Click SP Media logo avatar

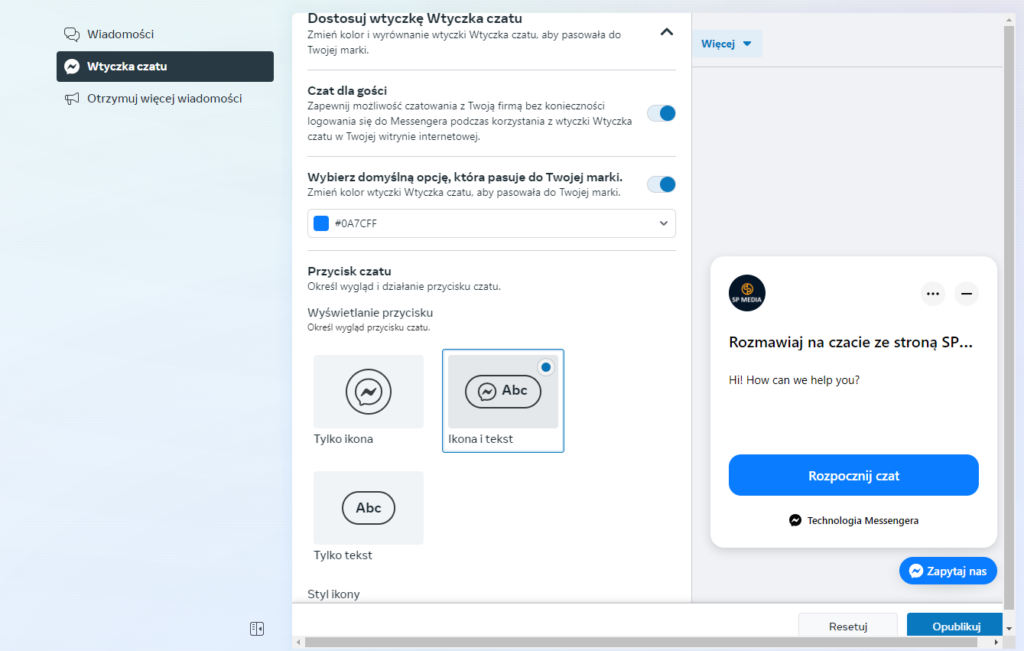coord(747,293)
